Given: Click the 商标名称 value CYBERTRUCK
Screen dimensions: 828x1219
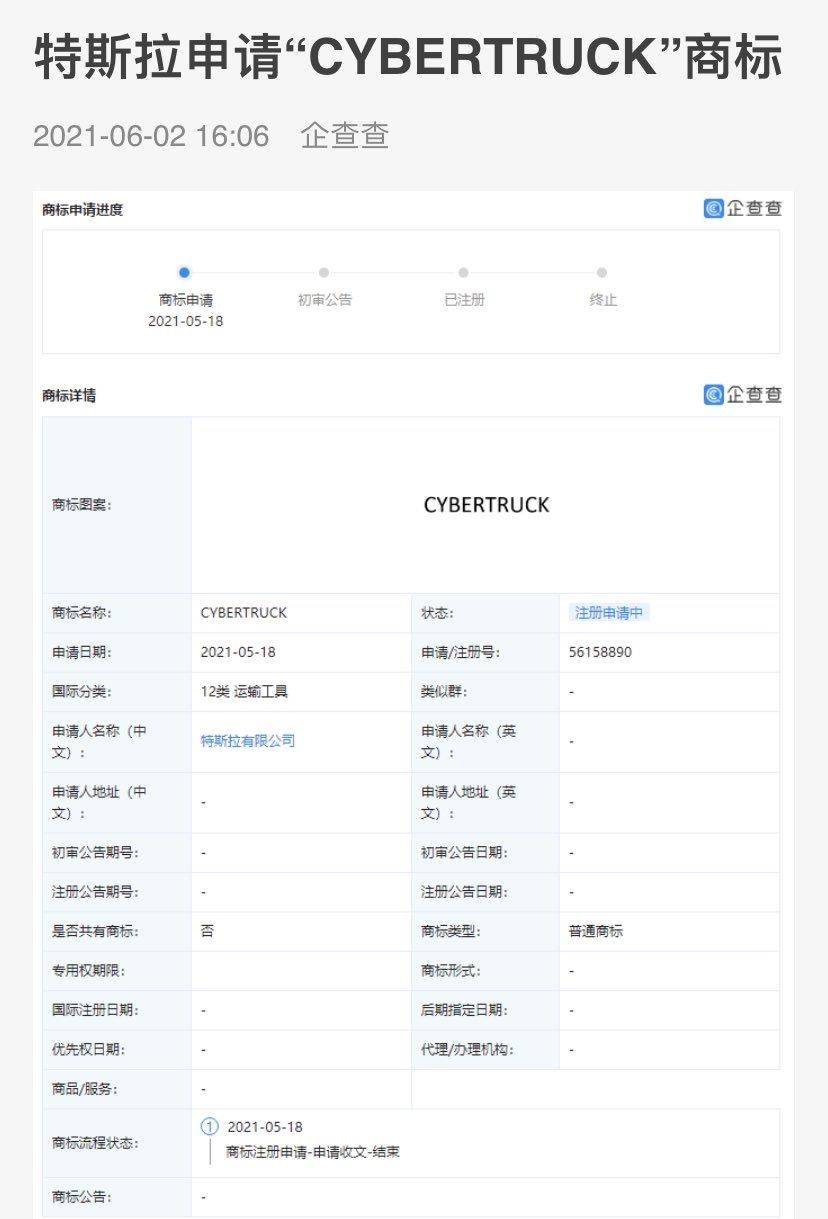Looking at the screenshot, I should [x=243, y=613].
